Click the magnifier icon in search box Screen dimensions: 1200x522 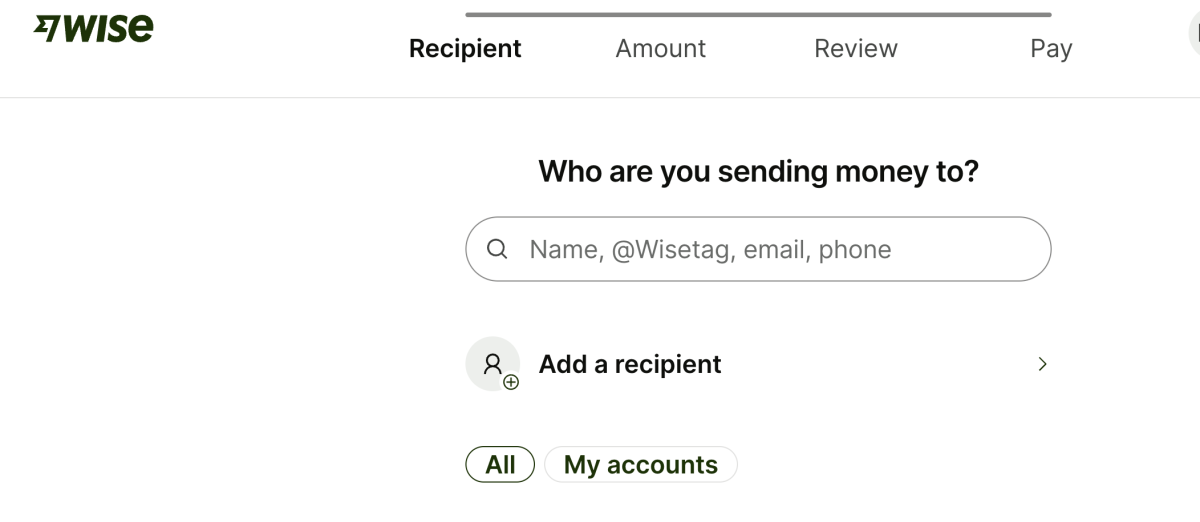497,249
